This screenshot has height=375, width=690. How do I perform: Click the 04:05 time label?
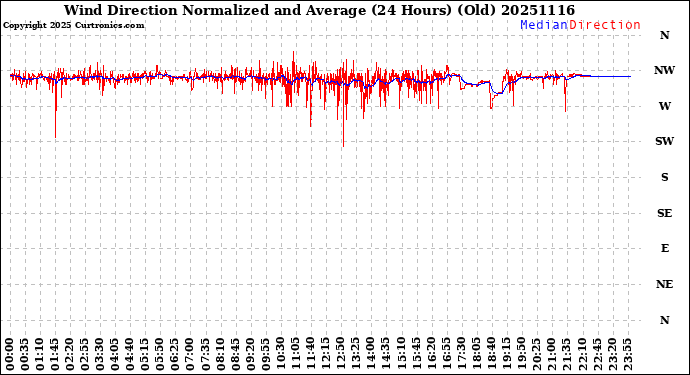click(115, 354)
